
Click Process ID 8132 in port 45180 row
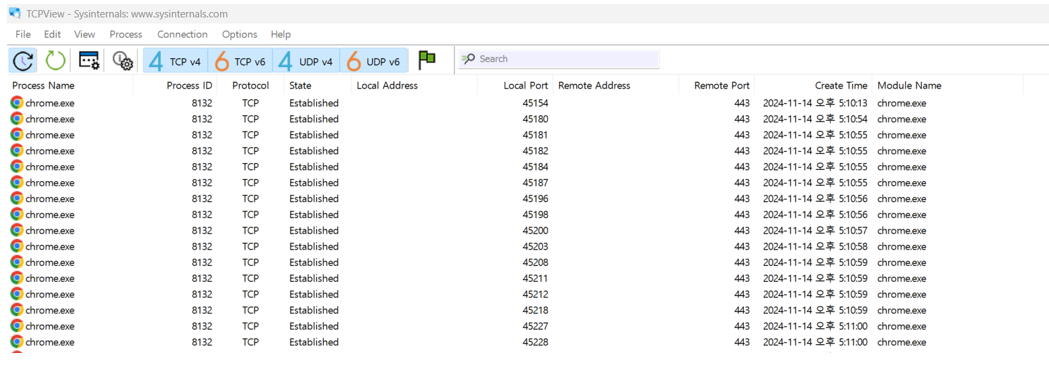click(201, 119)
